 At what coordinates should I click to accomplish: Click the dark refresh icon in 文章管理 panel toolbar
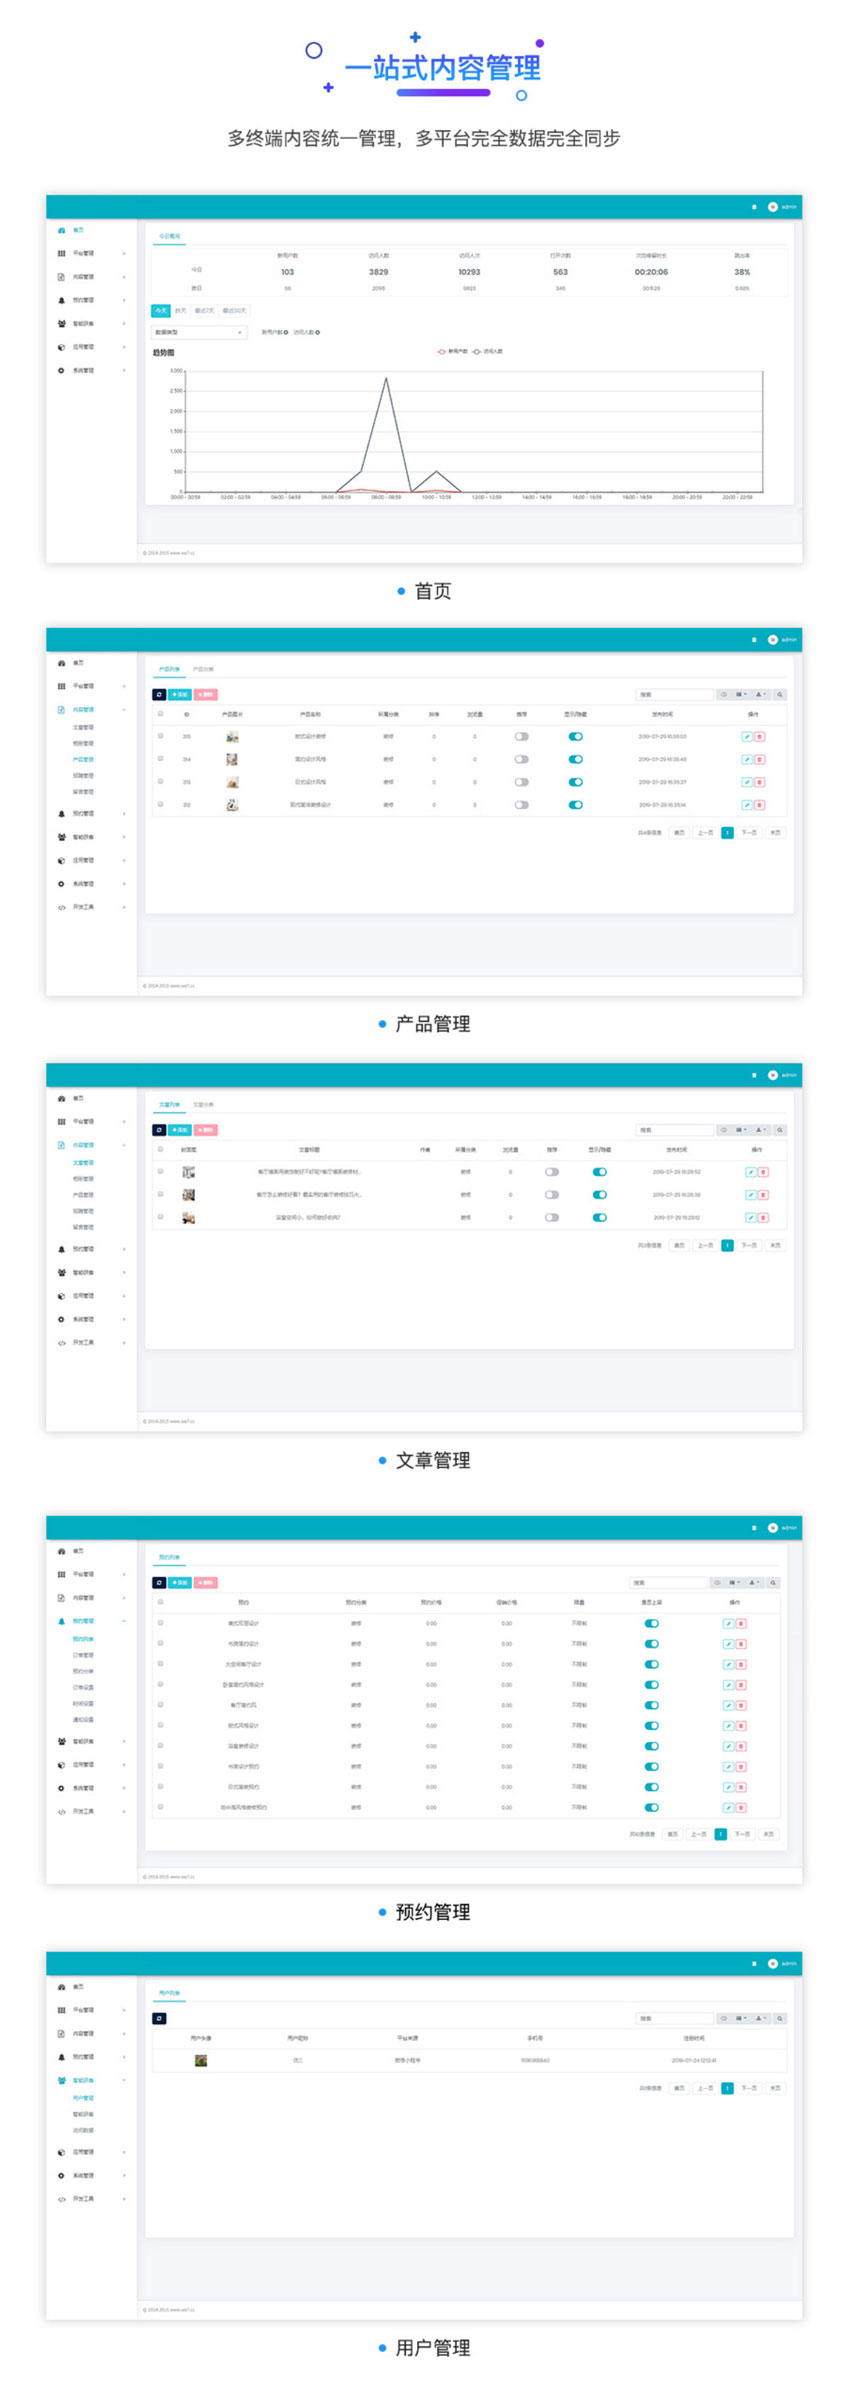[x=159, y=1130]
